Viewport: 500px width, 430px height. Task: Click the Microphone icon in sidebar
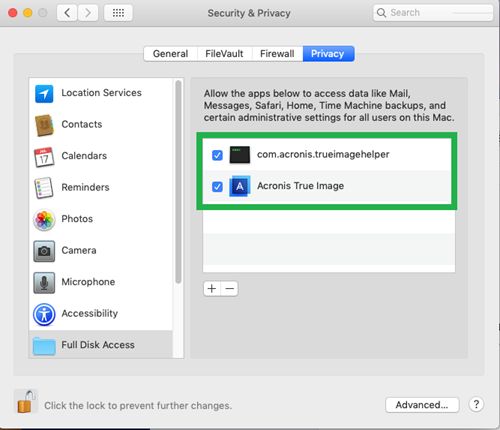tap(44, 283)
